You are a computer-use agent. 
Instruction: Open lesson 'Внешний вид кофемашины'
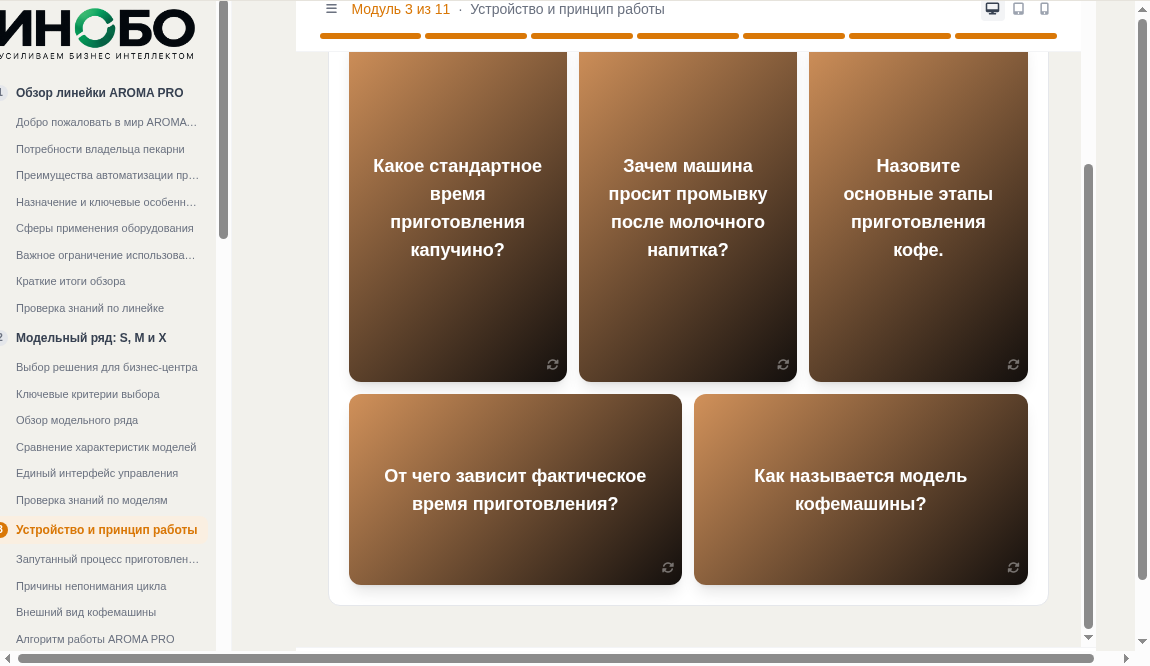[x=86, y=612]
